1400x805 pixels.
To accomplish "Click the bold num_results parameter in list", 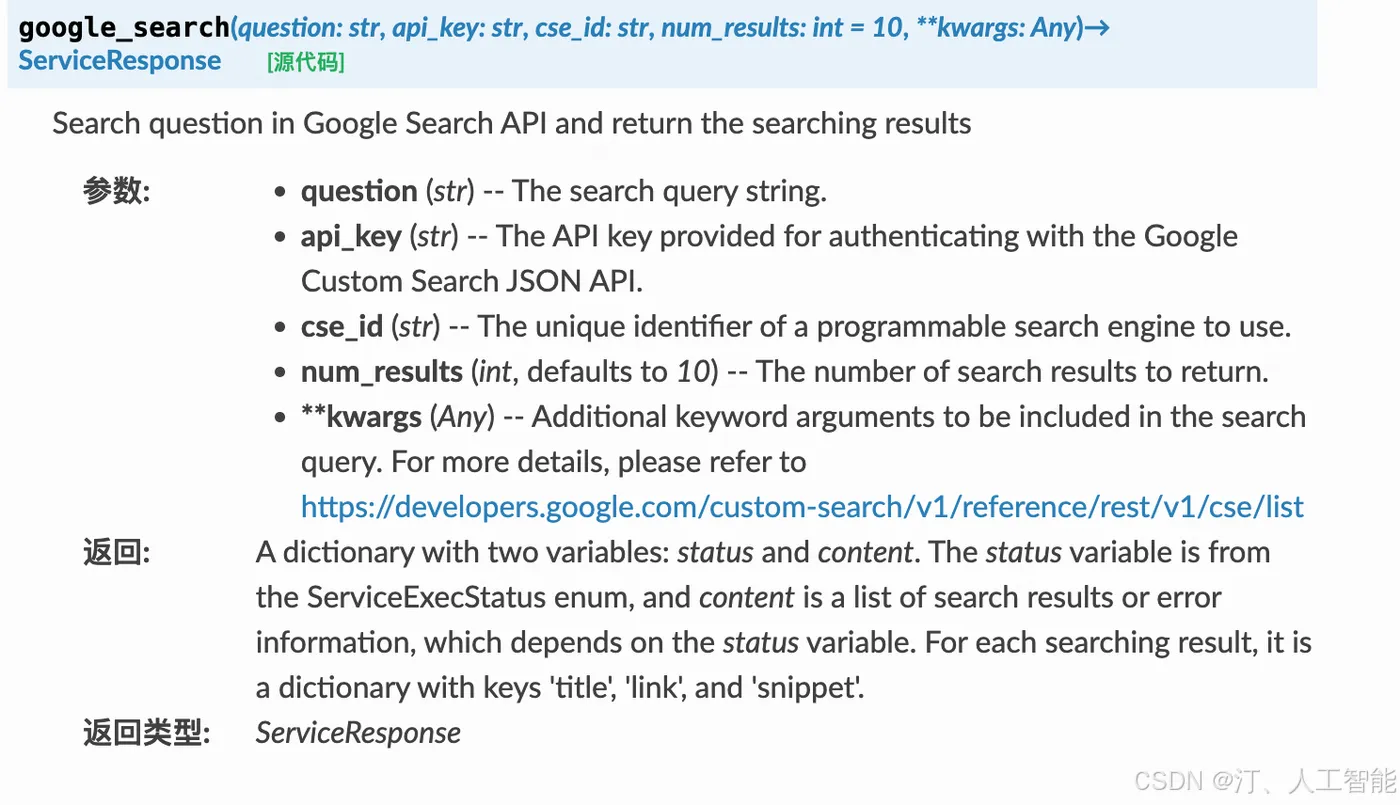I will pos(381,372).
